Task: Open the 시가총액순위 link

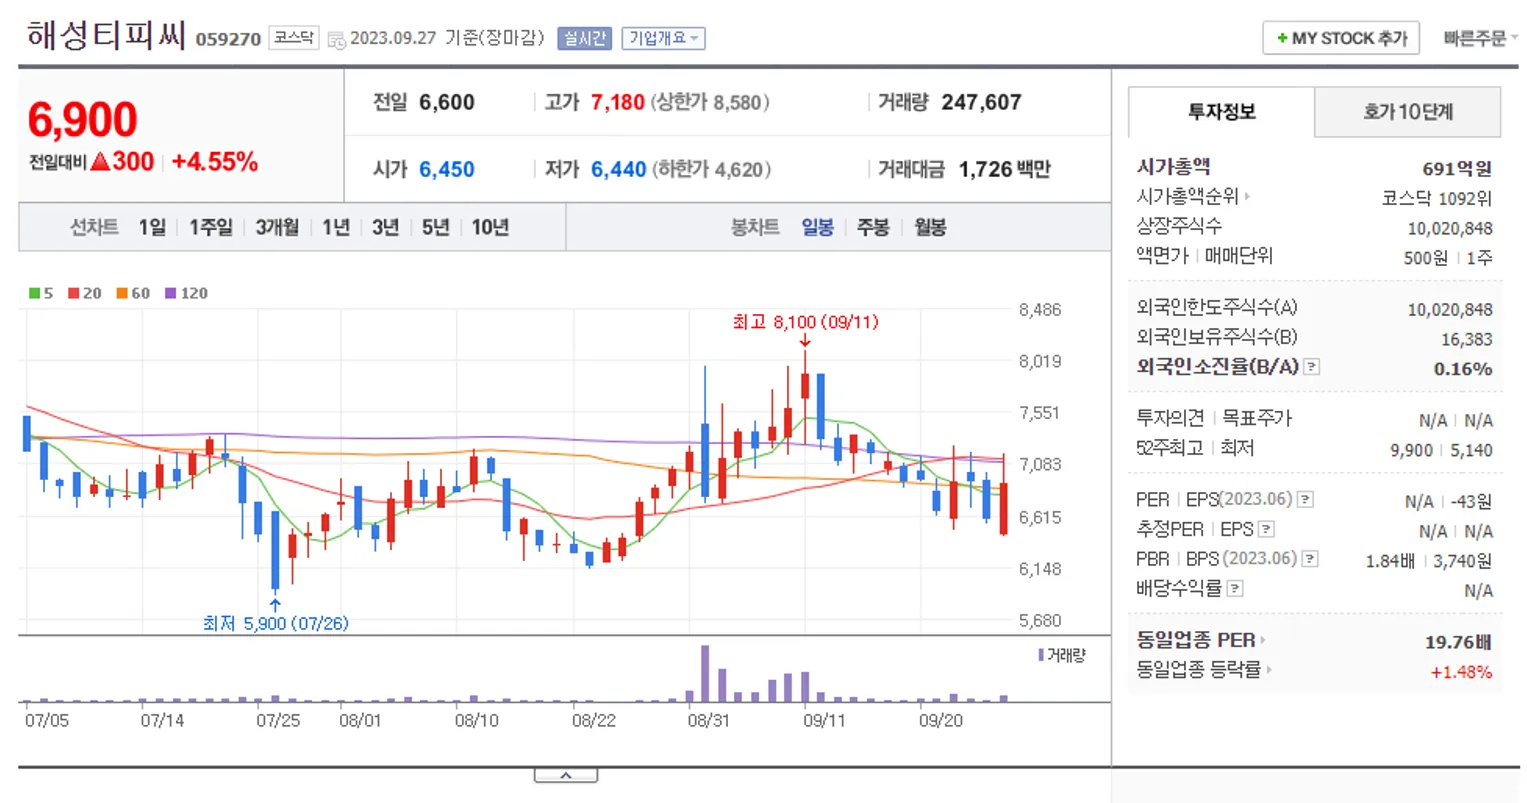Action: [1187, 196]
